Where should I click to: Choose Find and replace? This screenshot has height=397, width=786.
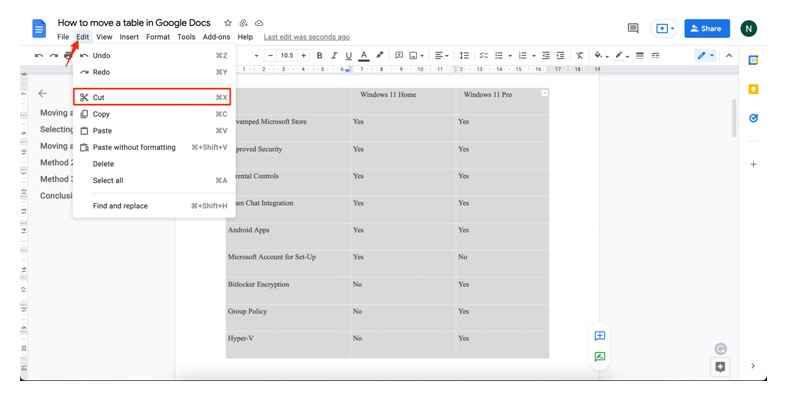[154, 206]
